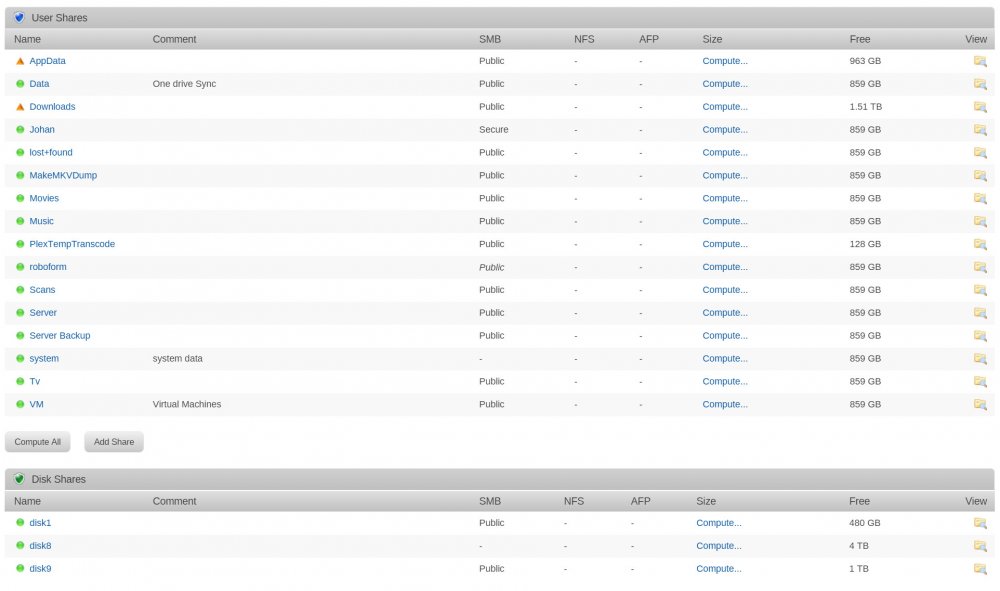Click the '1.51 TB' free space value
Viewport: 1000px width, 591px height.
[x=865, y=106]
